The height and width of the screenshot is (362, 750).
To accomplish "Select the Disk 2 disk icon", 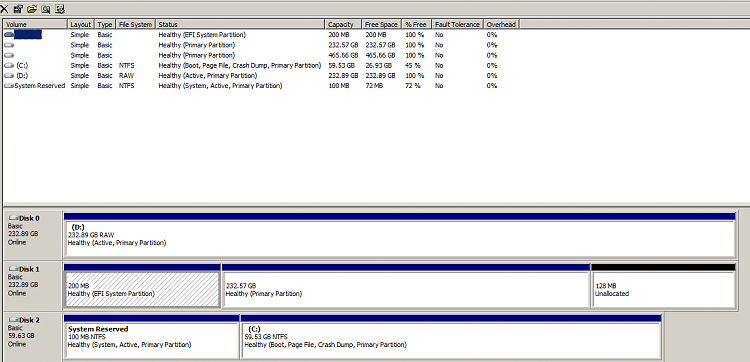I will (13, 320).
